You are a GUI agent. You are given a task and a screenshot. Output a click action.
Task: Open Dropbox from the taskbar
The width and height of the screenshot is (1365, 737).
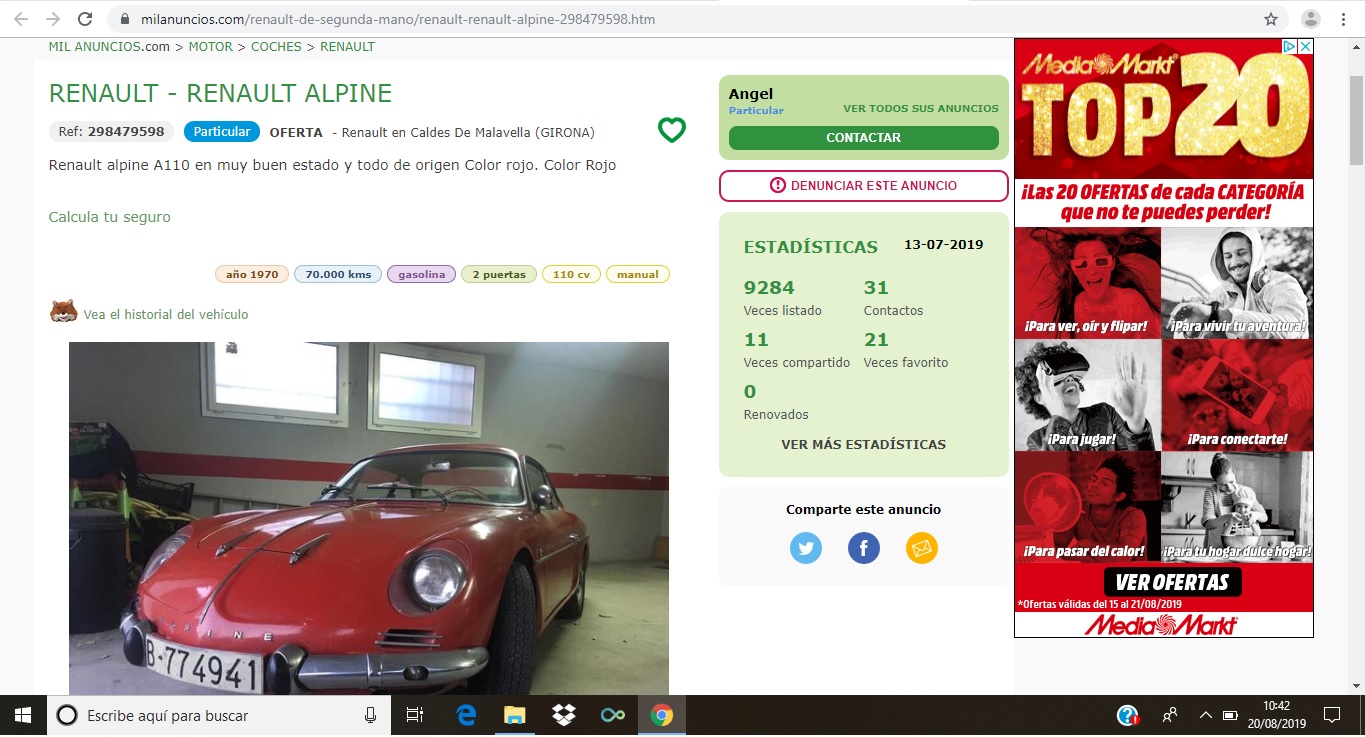click(x=563, y=715)
